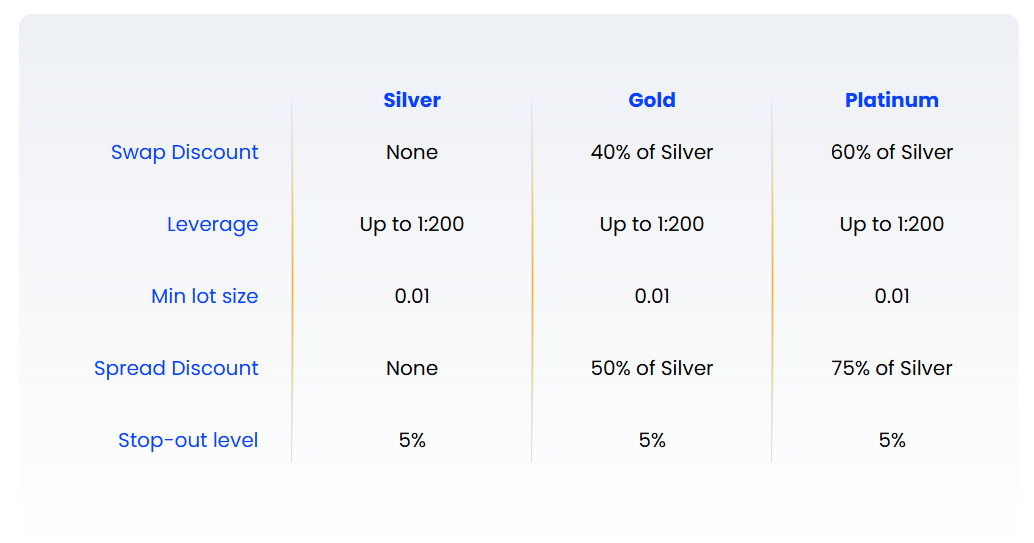1034x543 pixels.
Task: Click the Platinum column header
Action: [x=892, y=100]
